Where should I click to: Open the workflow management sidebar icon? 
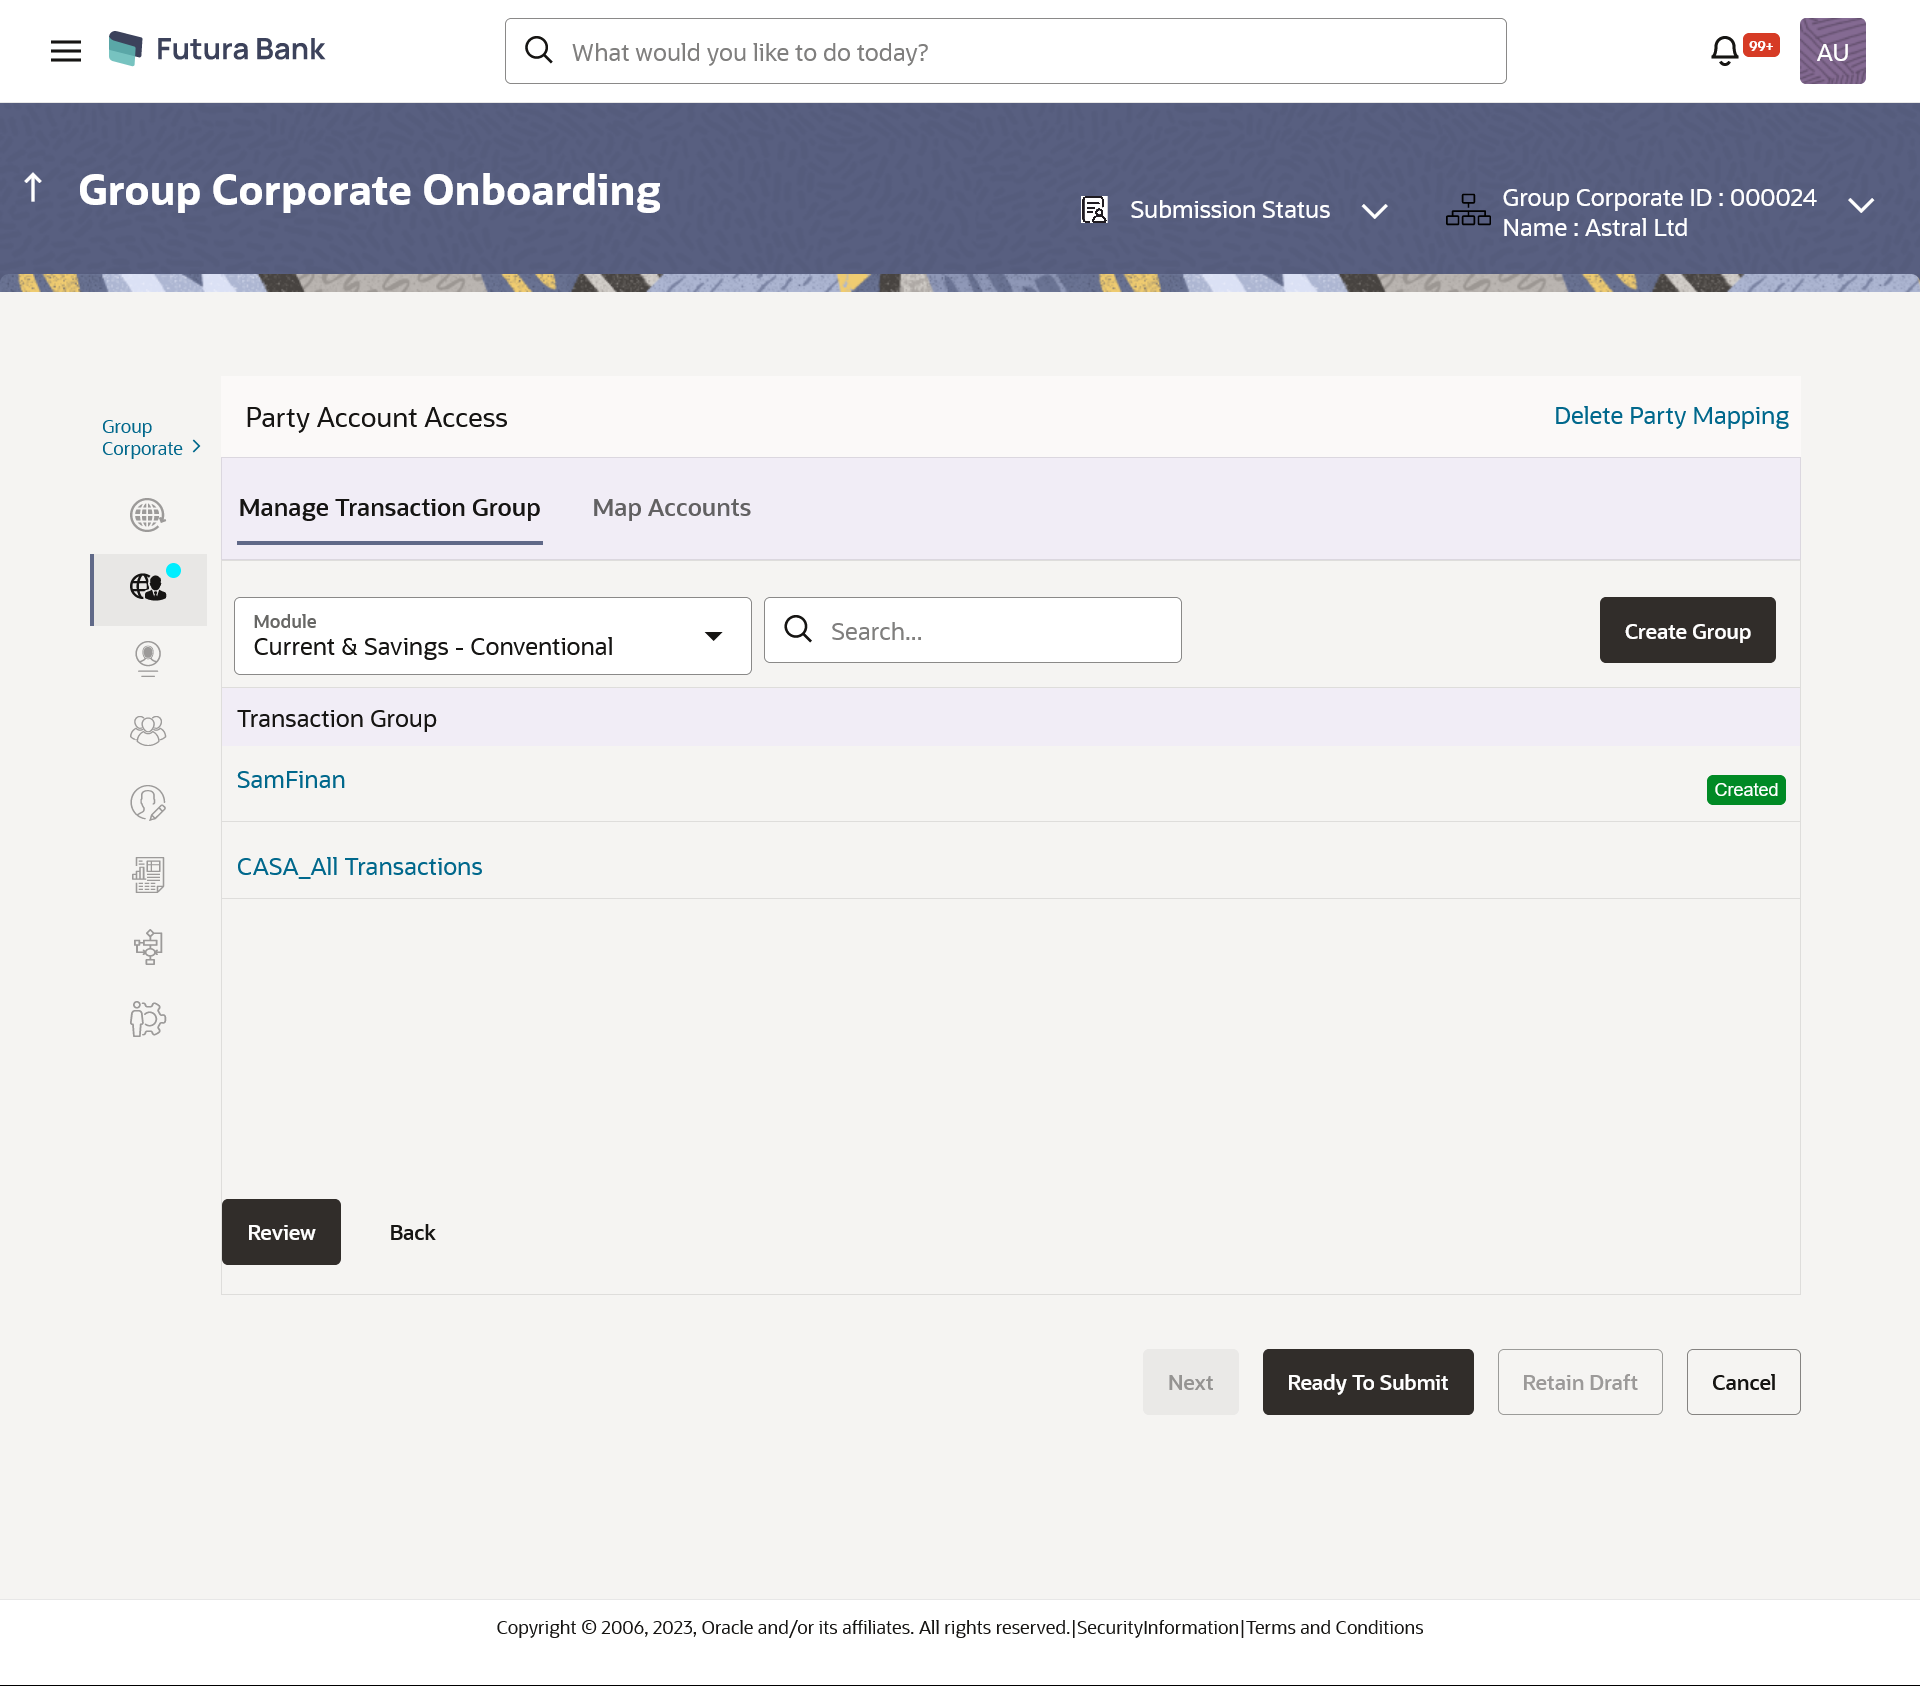[148, 946]
